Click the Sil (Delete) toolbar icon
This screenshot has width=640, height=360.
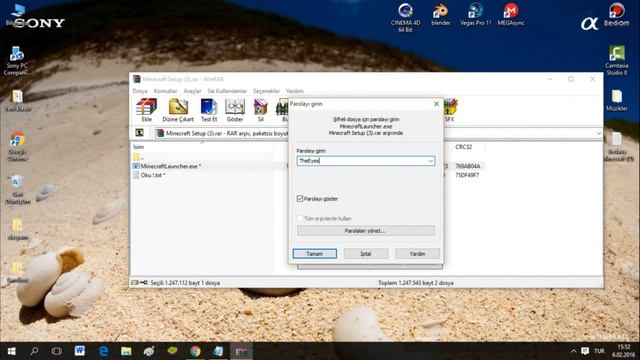click(x=260, y=110)
